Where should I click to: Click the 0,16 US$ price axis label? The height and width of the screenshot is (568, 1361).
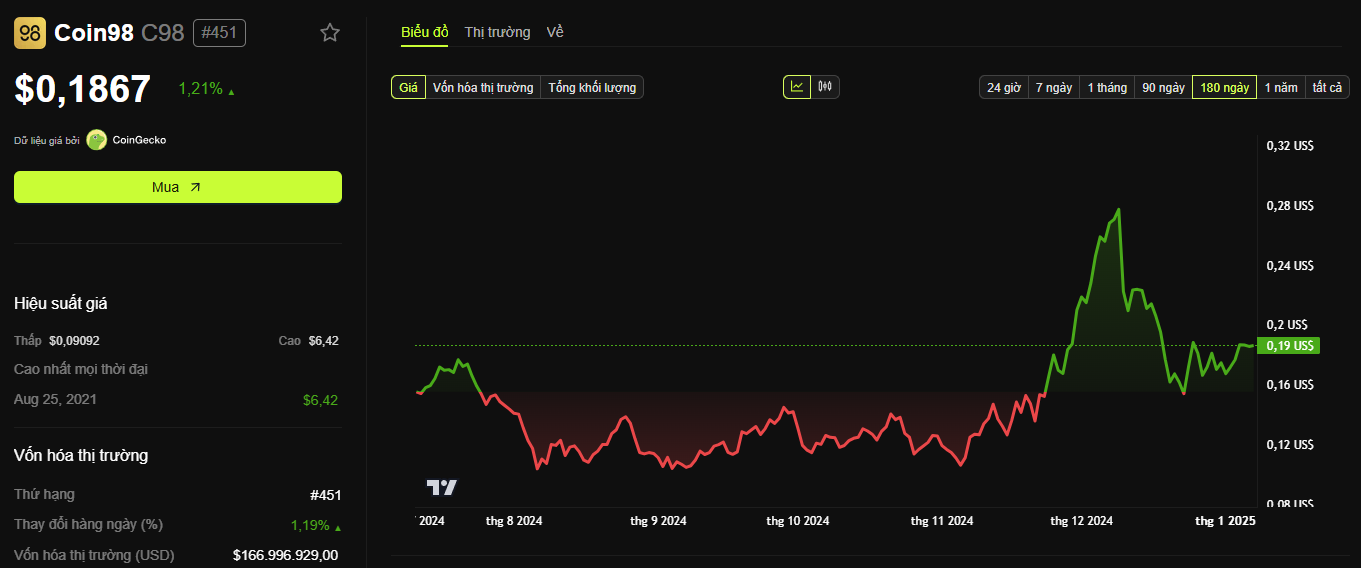[x=1290, y=385]
